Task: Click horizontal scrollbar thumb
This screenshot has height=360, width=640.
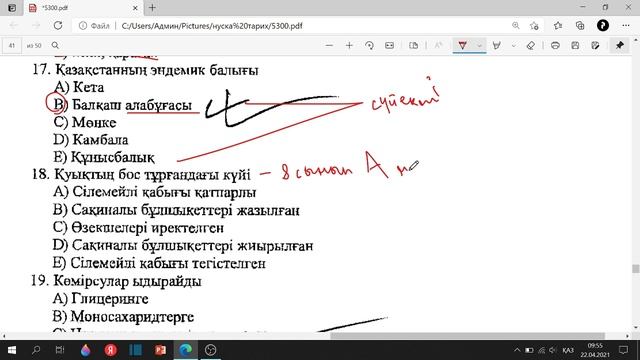Action: pos(468,336)
